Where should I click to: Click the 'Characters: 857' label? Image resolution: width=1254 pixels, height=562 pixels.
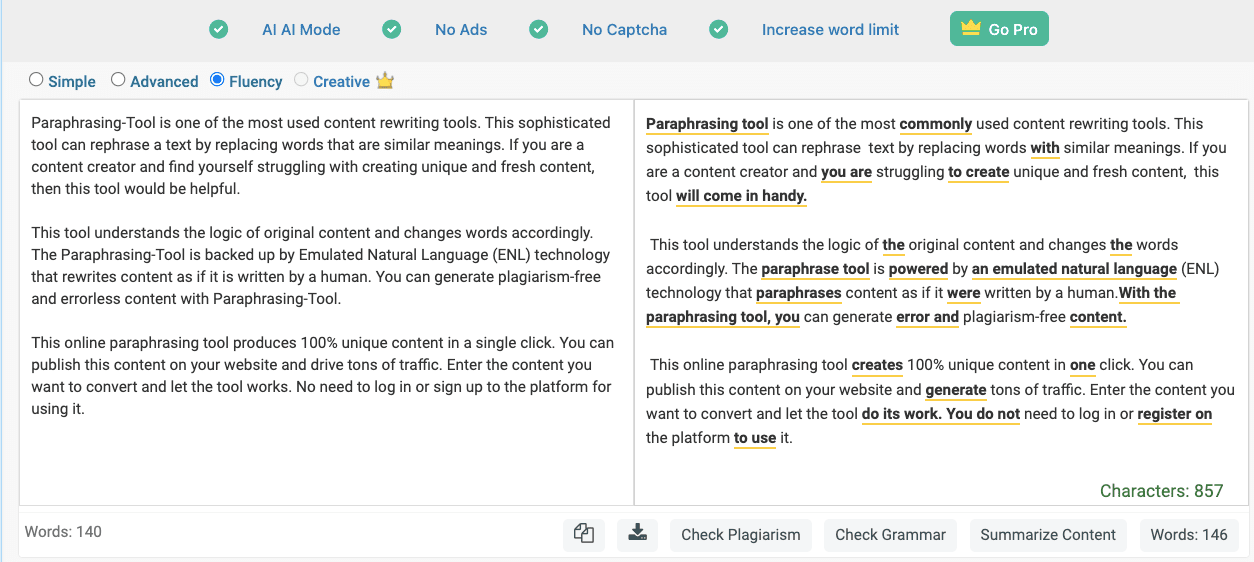pyautogui.click(x=1161, y=491)
